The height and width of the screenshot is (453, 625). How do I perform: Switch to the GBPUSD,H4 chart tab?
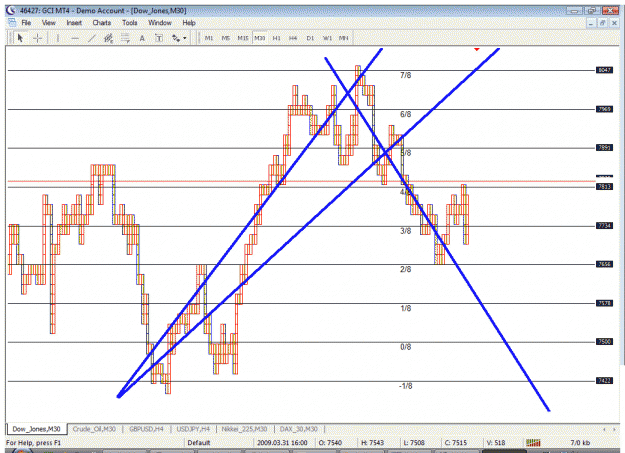coord(146,429)
